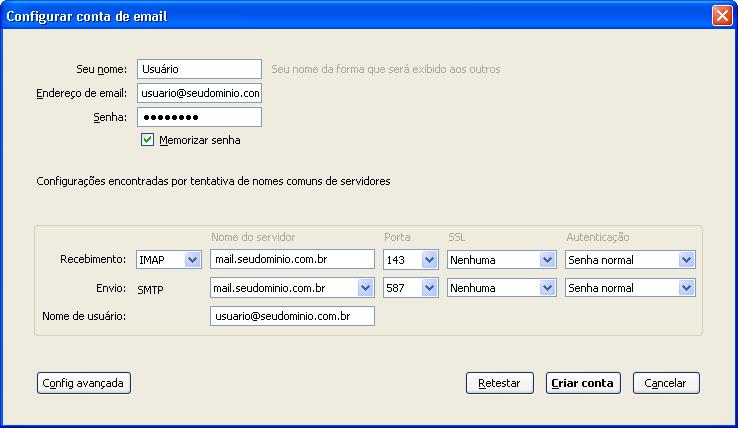Click the Endereço de email field

198,93
